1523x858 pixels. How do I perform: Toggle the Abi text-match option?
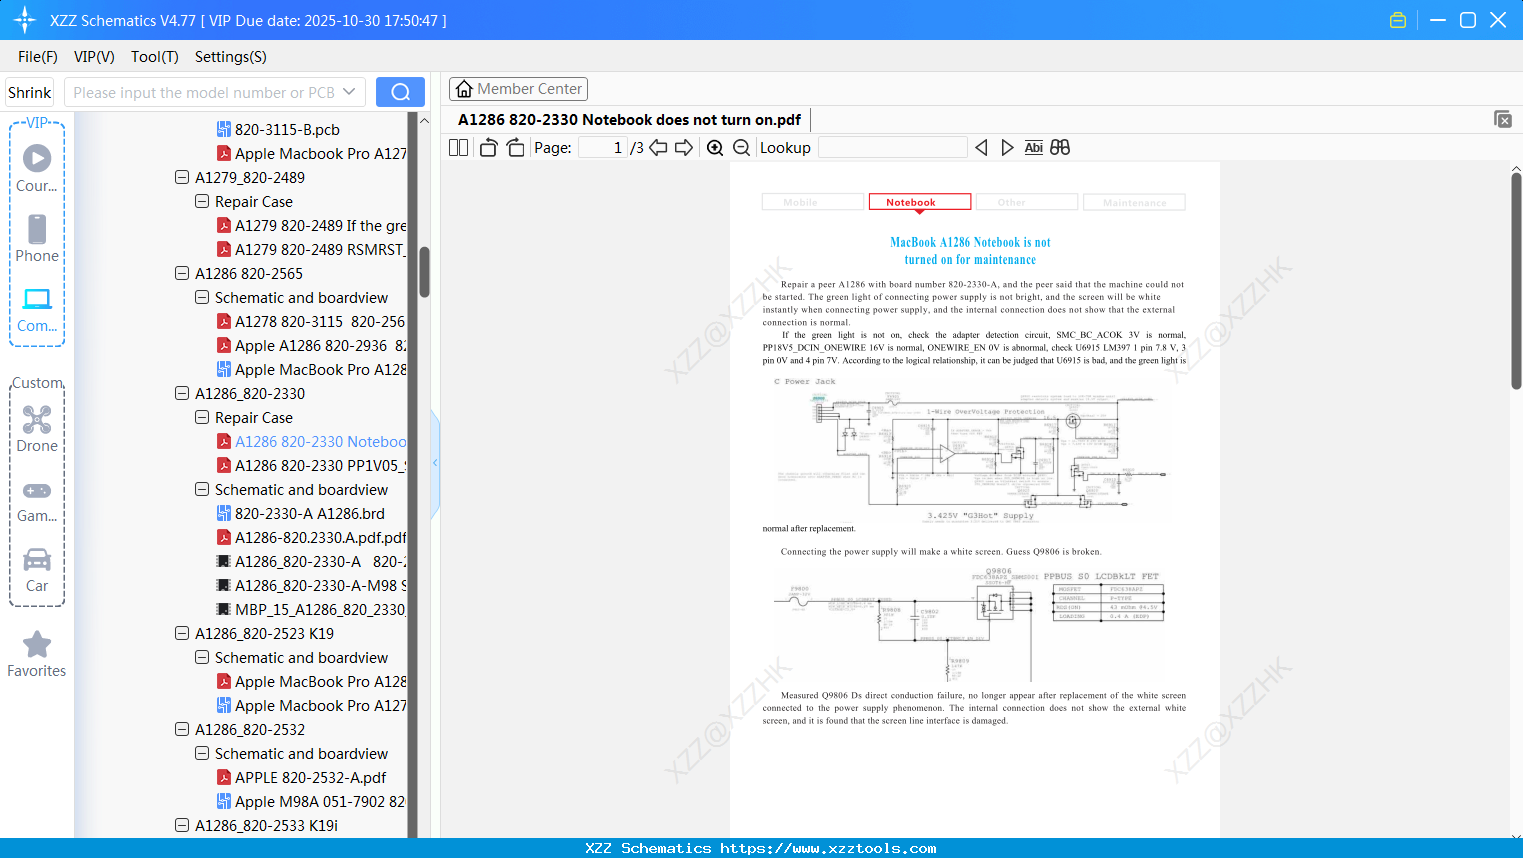click(1033, 148)
